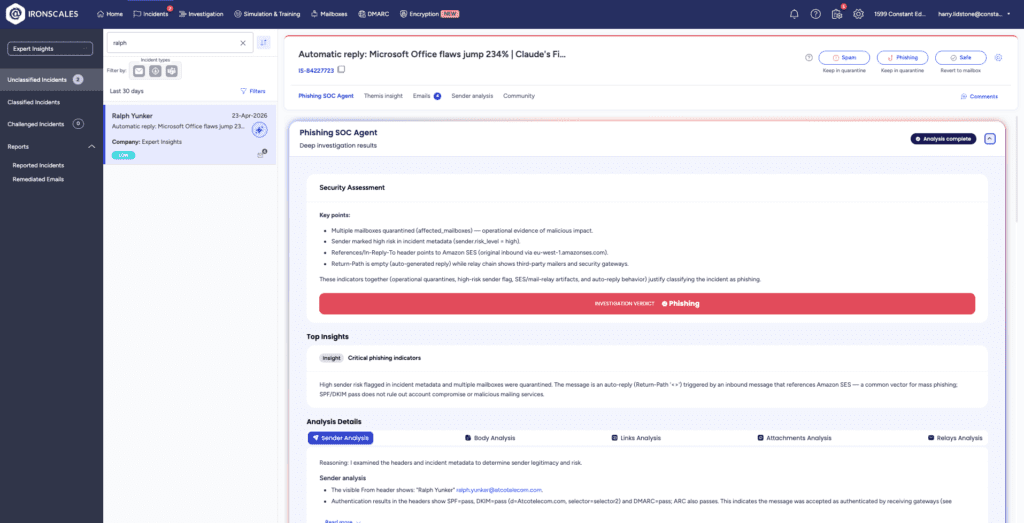Click the email count icon on Ralph Yunker card
Viewport: 1024px width, 523px height.
tap(262, 154)
